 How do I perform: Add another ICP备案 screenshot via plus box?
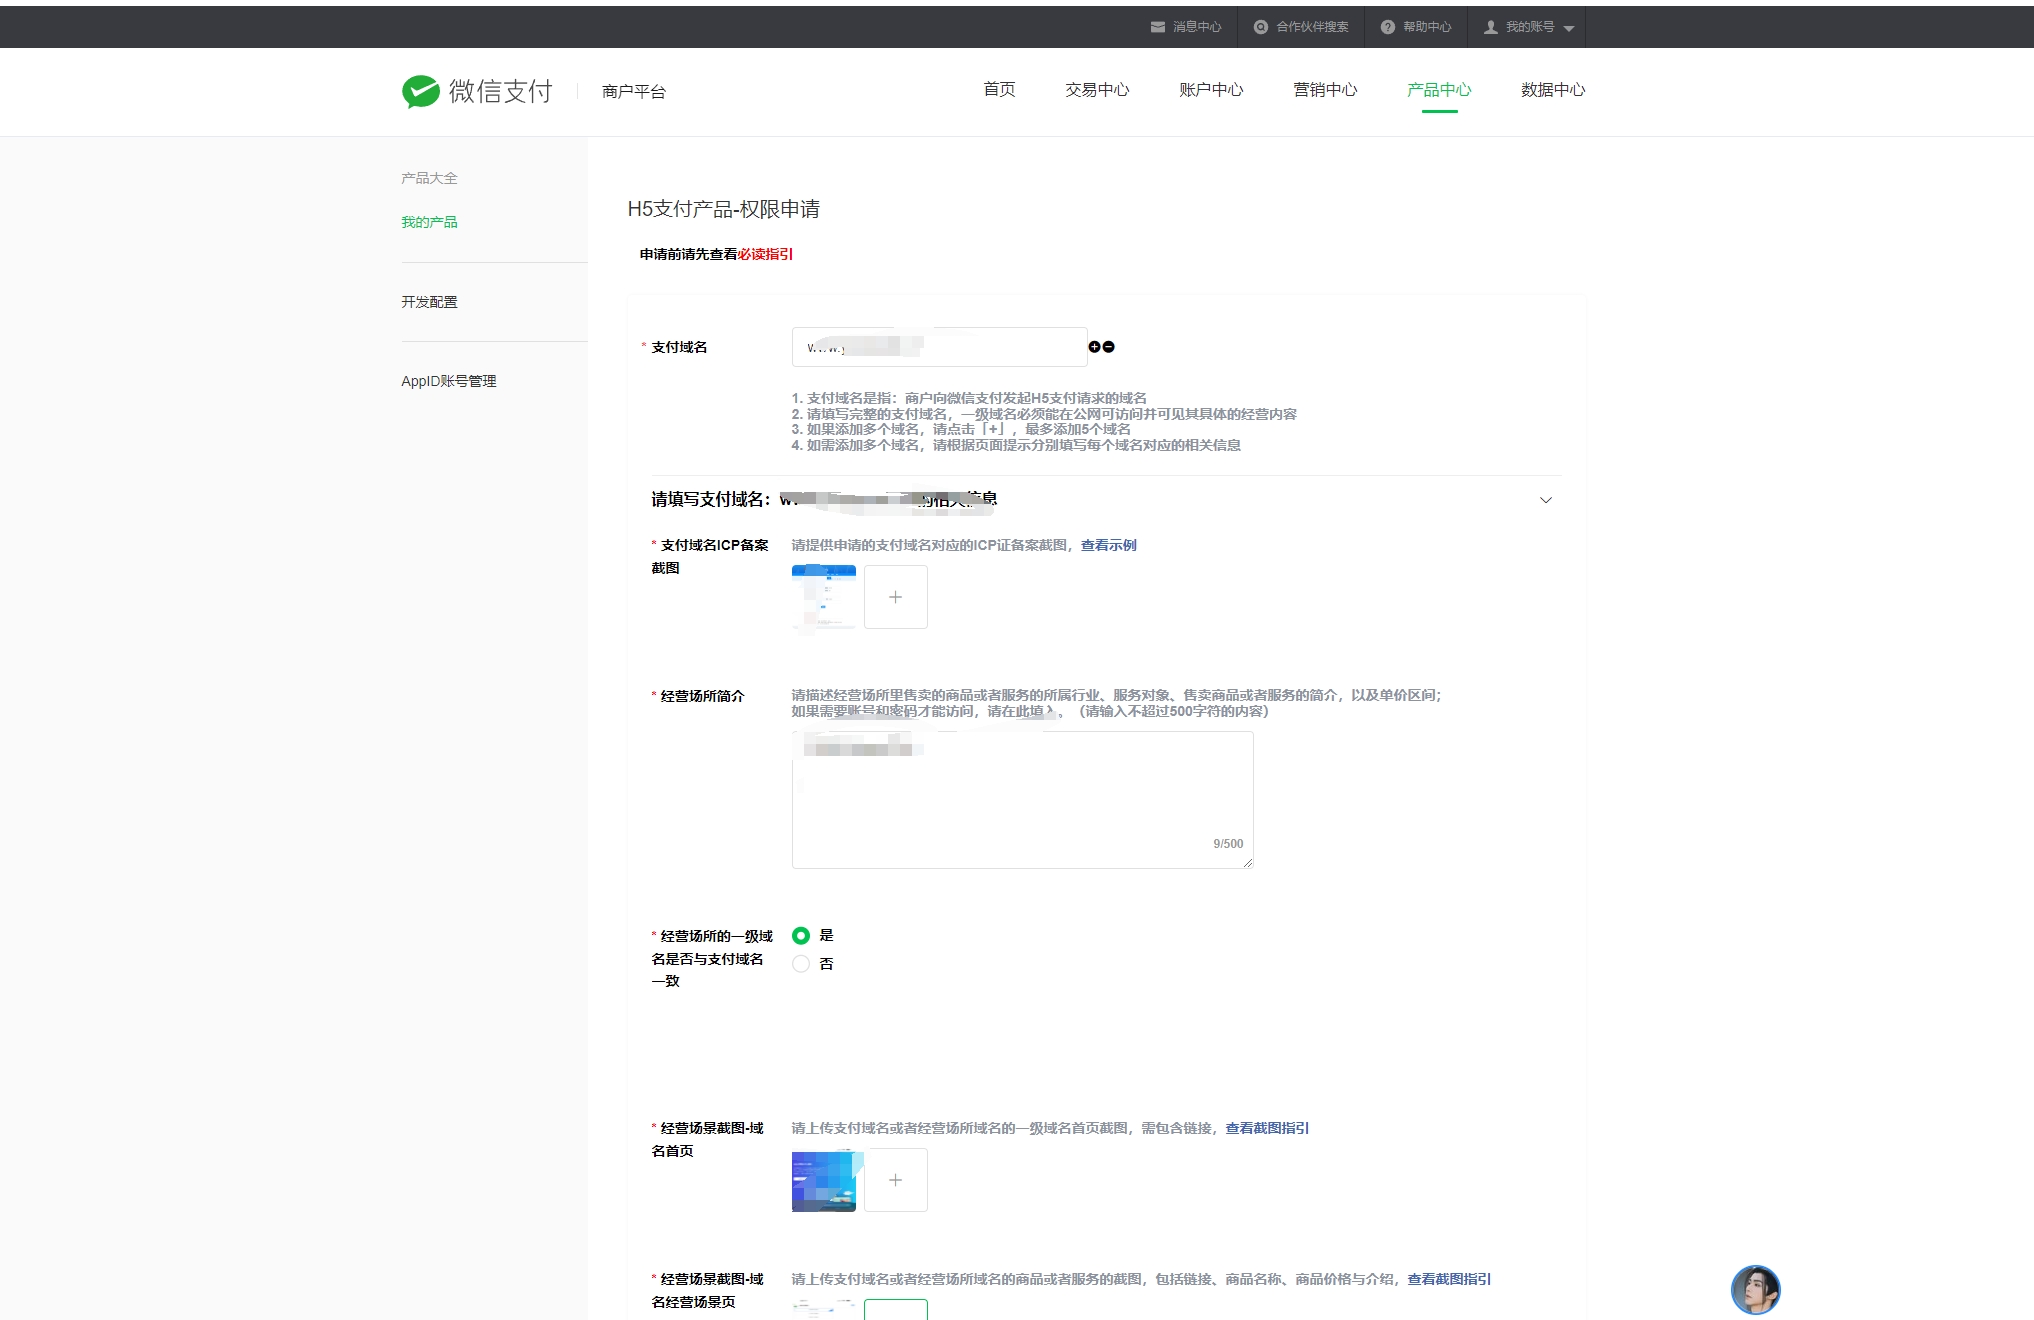(x=895, y=597)
